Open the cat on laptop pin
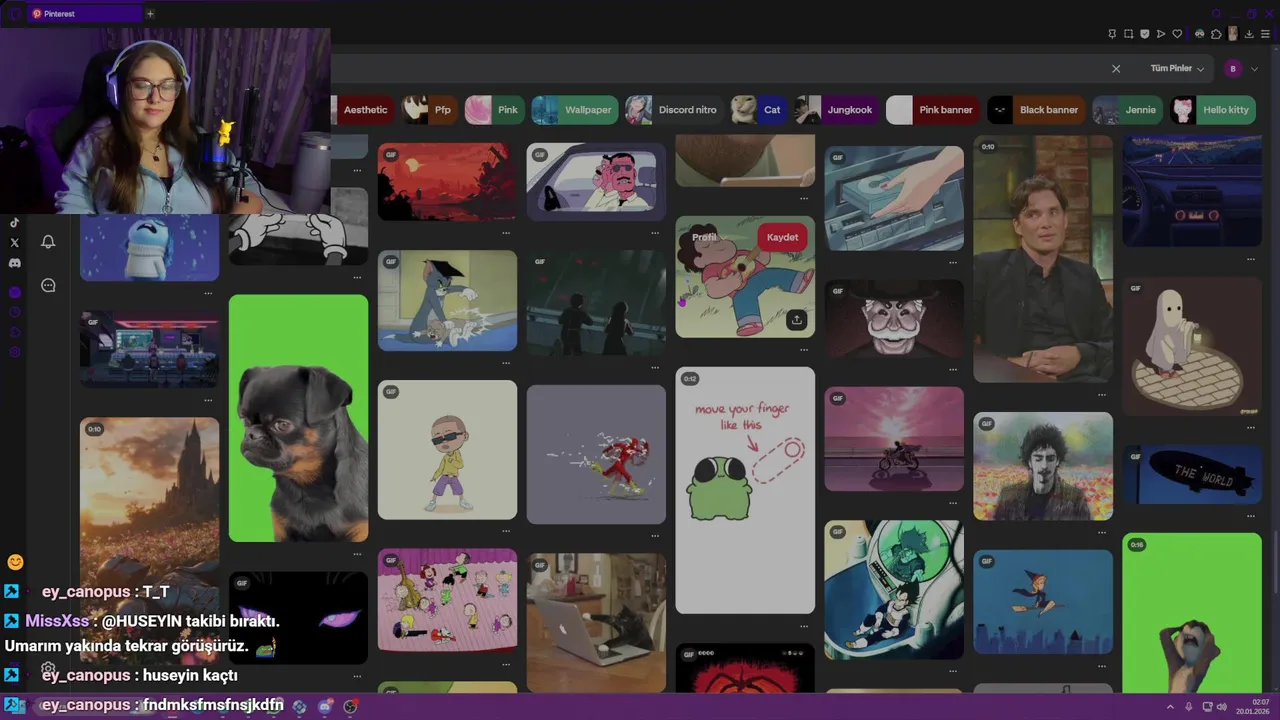Viewport: 1280px width, 720px height. click(596, 623)
